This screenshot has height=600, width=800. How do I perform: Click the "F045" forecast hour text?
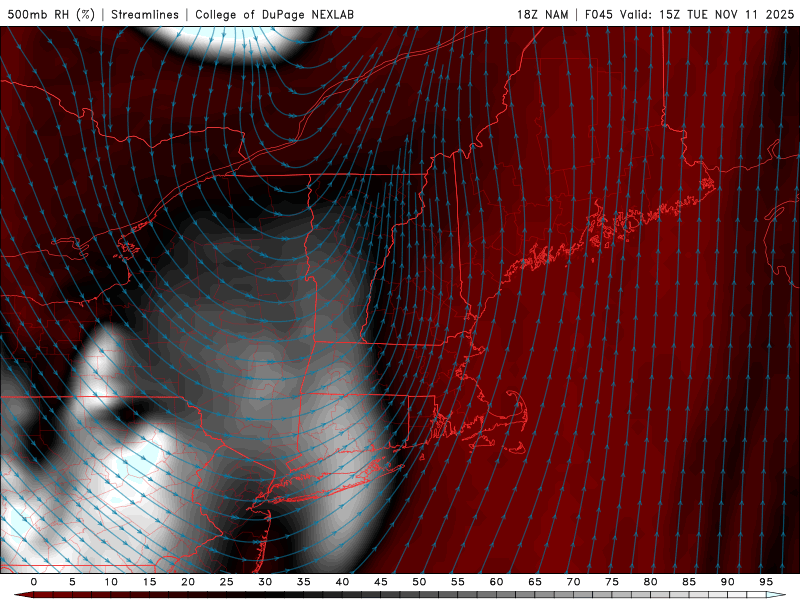click(599, 14)
